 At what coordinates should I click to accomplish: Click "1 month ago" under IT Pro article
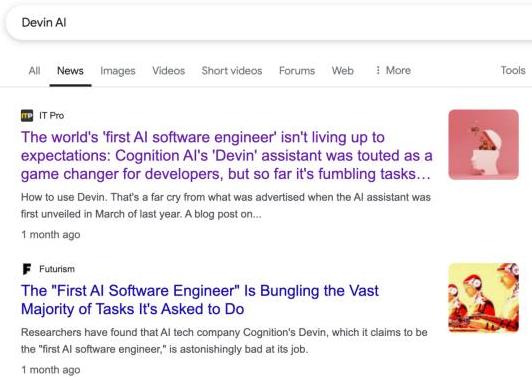pos(51,234)
